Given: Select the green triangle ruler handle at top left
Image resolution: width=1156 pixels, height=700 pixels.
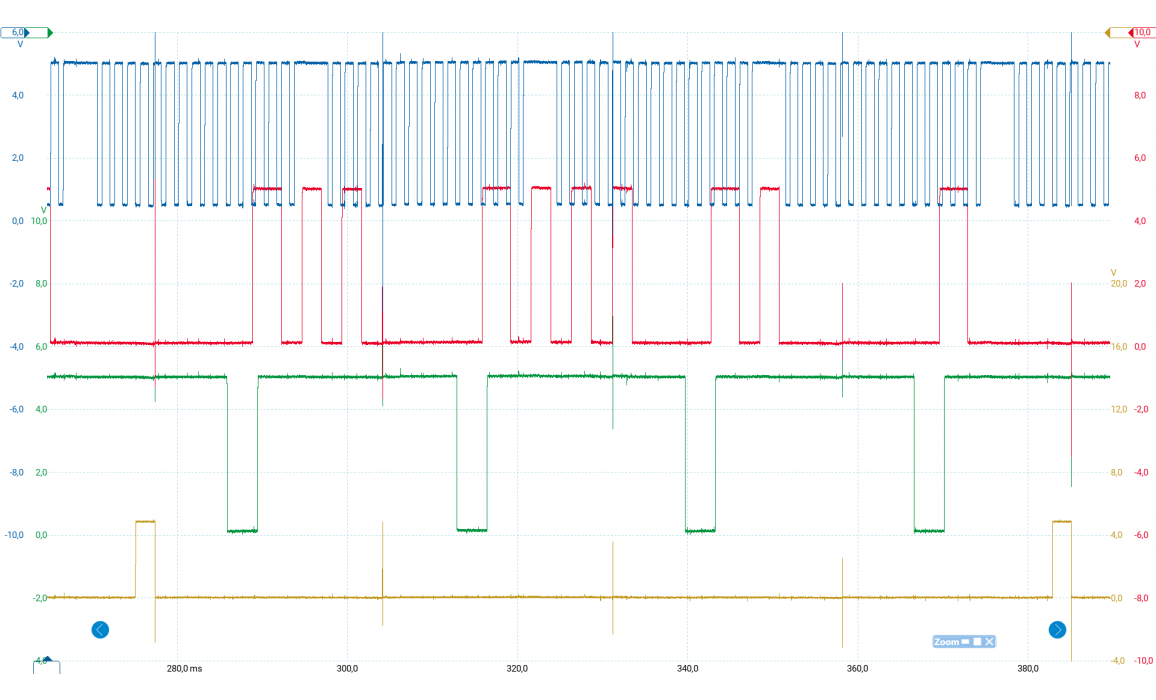Looking at the screenshot, I should [49, 33].
